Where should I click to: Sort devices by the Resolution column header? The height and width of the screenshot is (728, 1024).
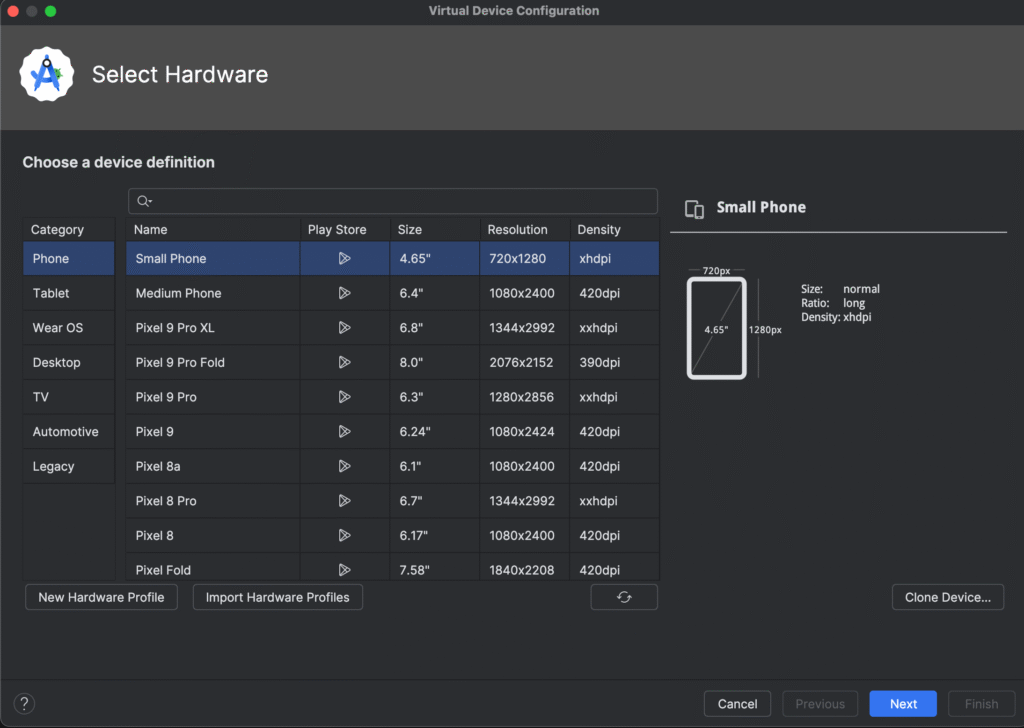tap(518, 230)
